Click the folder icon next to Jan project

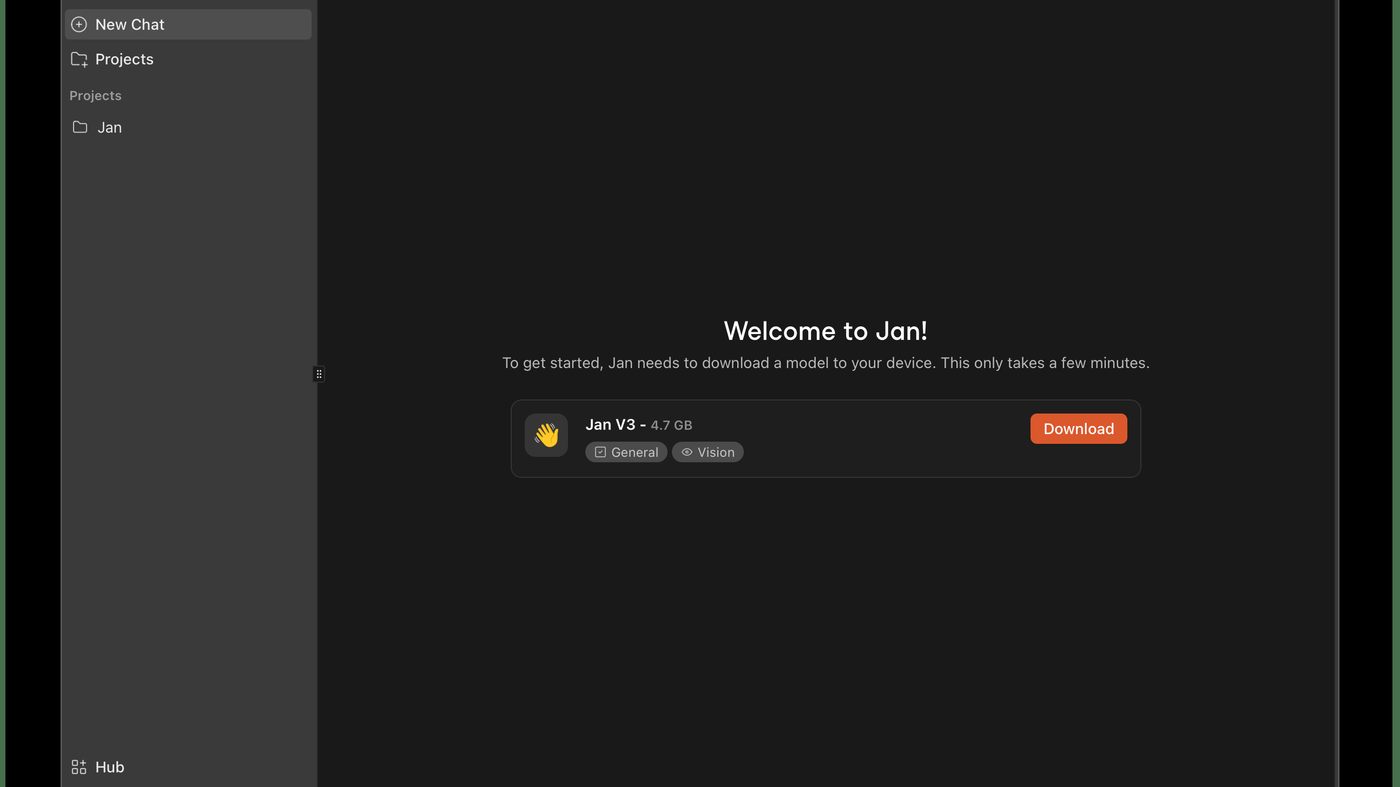tap(80, 127)
